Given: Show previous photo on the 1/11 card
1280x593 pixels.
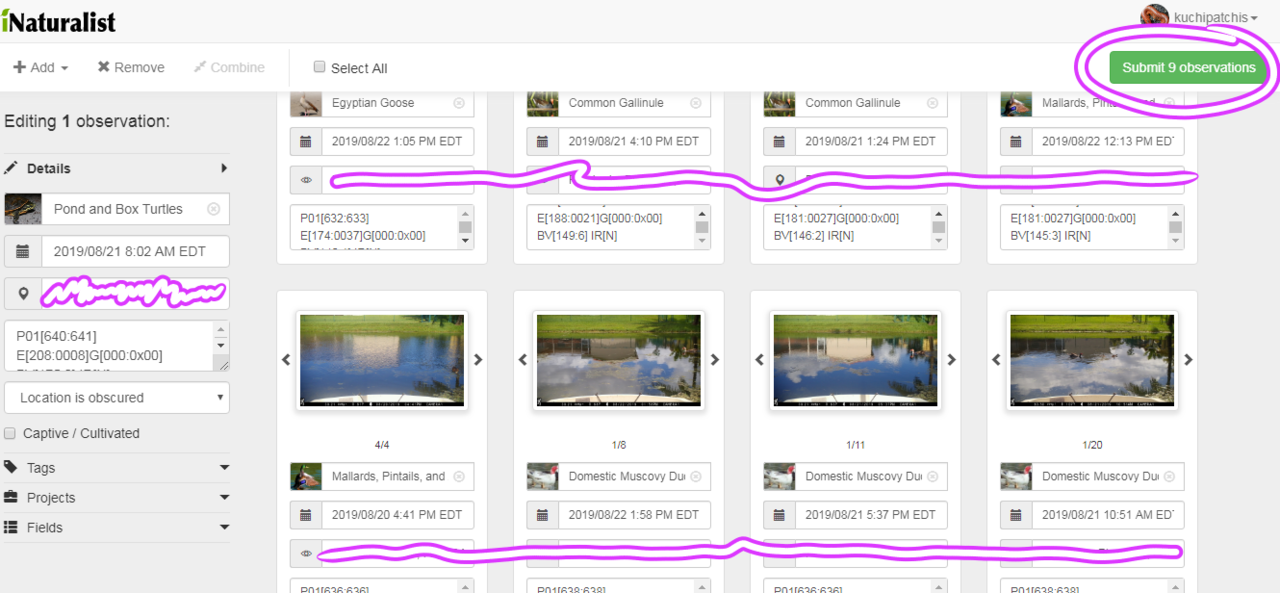Looking at the screenshot, I should [x=759, y=360].
